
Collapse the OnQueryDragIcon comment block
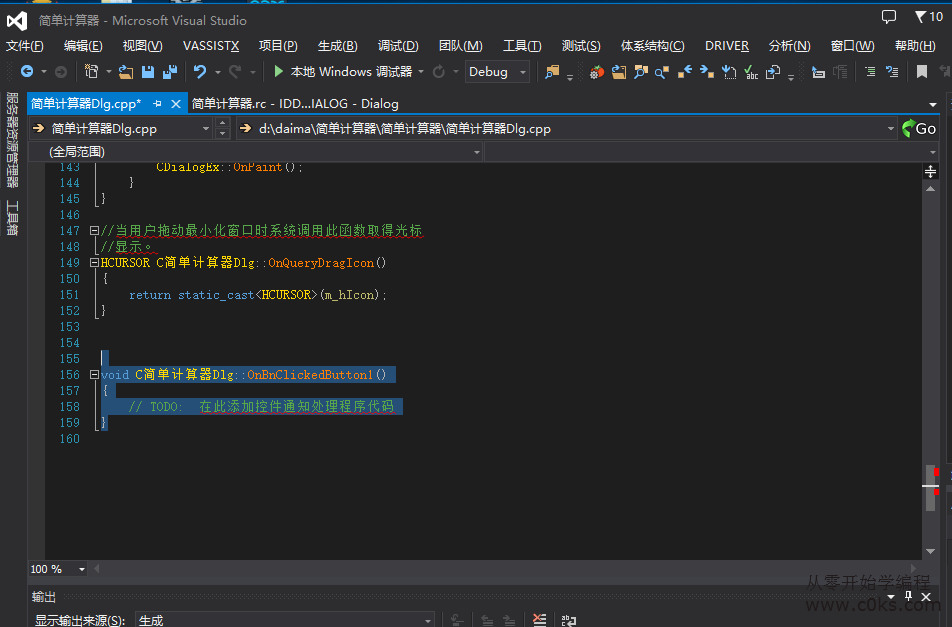94,231
